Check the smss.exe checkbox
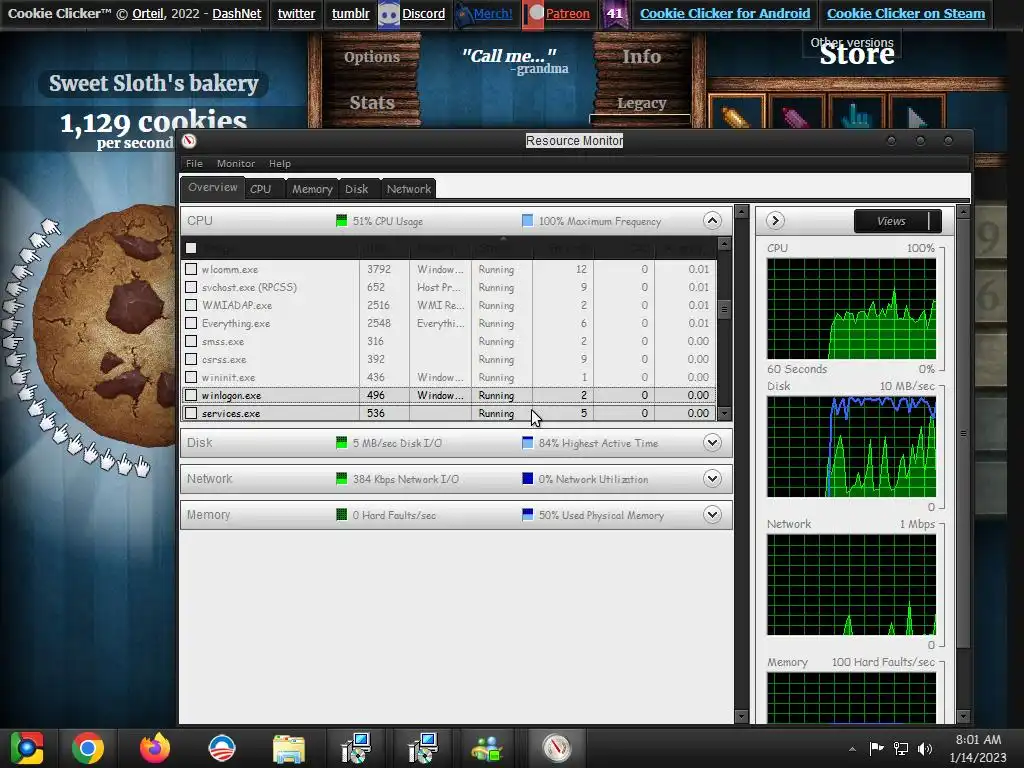Viewport: 1024px width, 768px height. click(x=191, y=341)
